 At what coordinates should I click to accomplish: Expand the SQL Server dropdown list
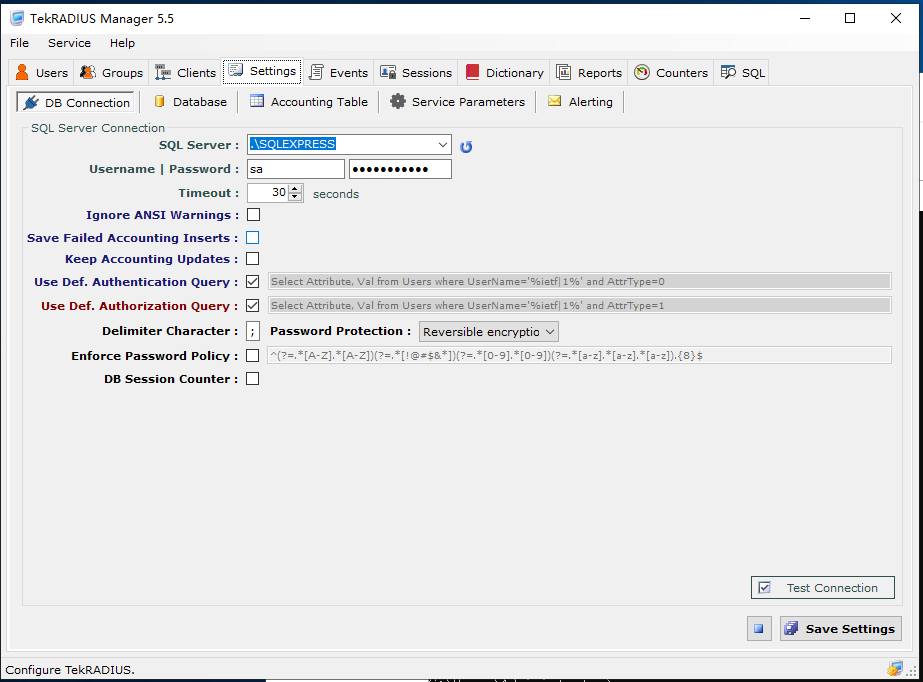click(x=443, y=145)
